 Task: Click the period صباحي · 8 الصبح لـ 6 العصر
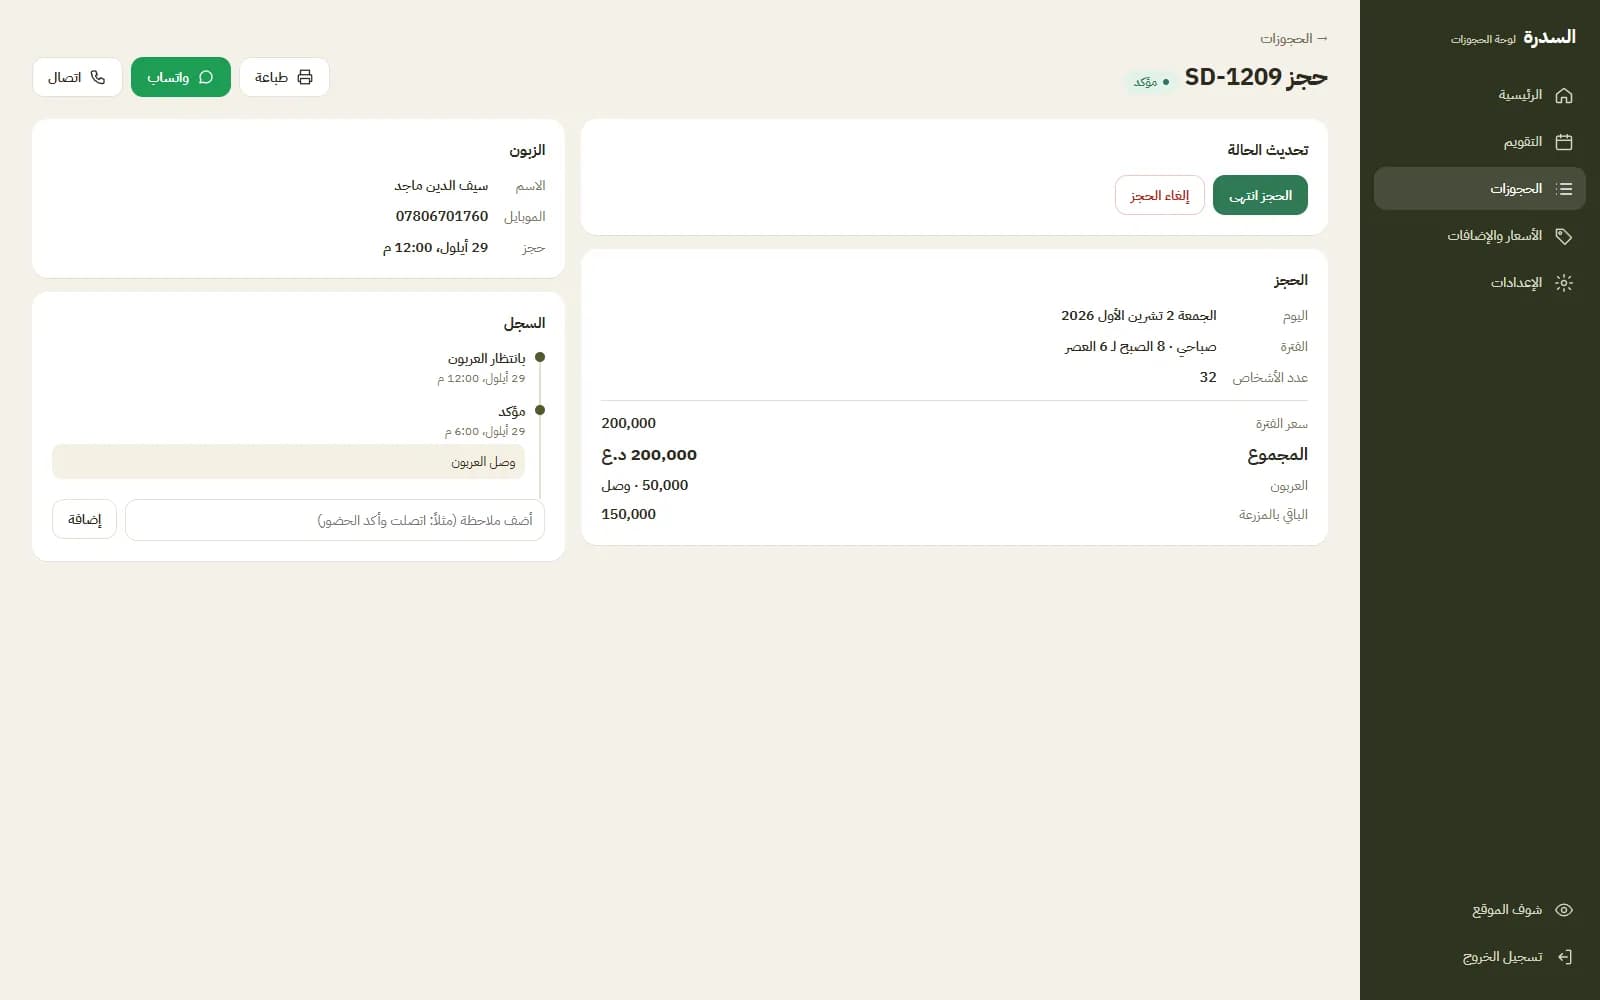pyautogui.click(x=1141, y=346)
